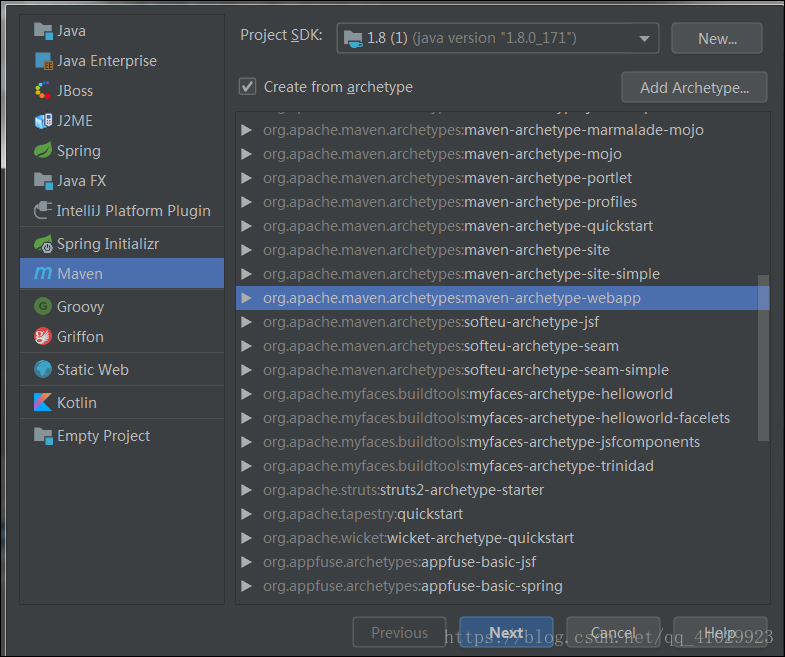Image resolution: width=785 pixels, height=657 pixels.
Task: Click the Groovy G icon
Action: pyautogui.click(x=43, y=306)
